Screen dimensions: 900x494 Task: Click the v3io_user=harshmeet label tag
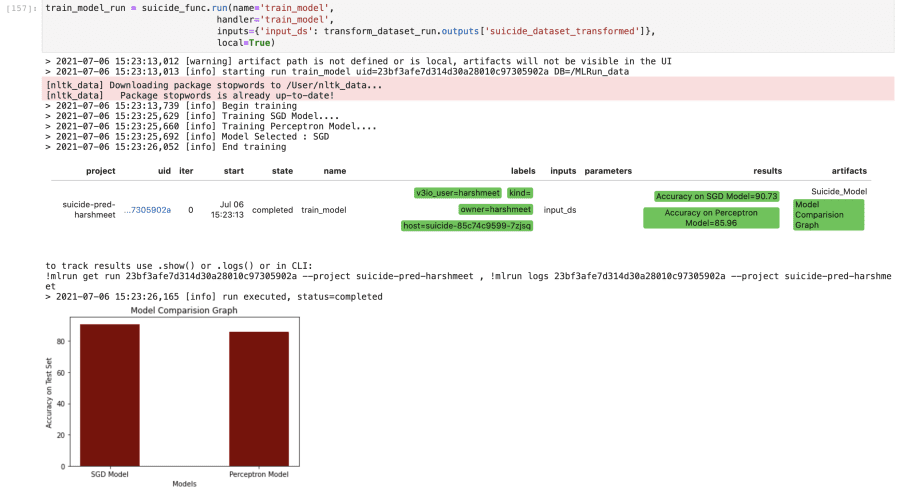pyautogui.click(x=457, y=193)
